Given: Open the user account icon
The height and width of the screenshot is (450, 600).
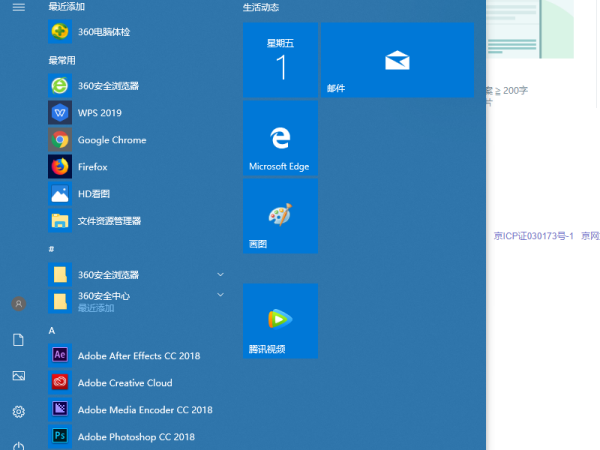Looking at the screenshot, I should click(18, 304).
